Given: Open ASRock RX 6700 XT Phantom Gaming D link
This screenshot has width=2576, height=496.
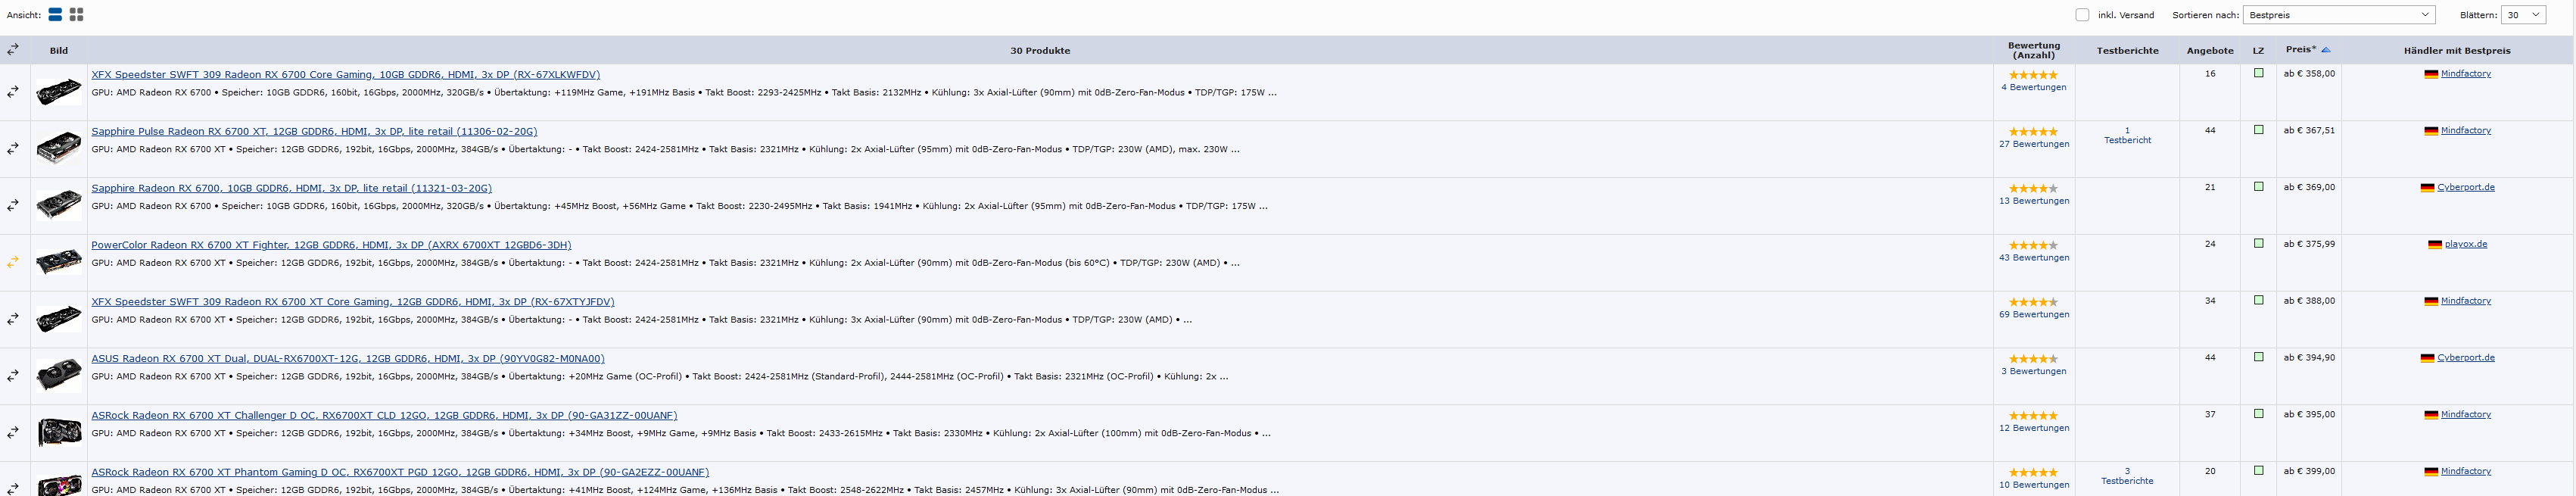Looking at the screenshot, I should click(400, 473).
